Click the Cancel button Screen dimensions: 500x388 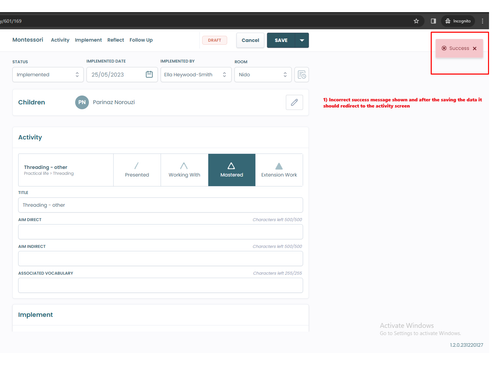[x=250, y=40]
